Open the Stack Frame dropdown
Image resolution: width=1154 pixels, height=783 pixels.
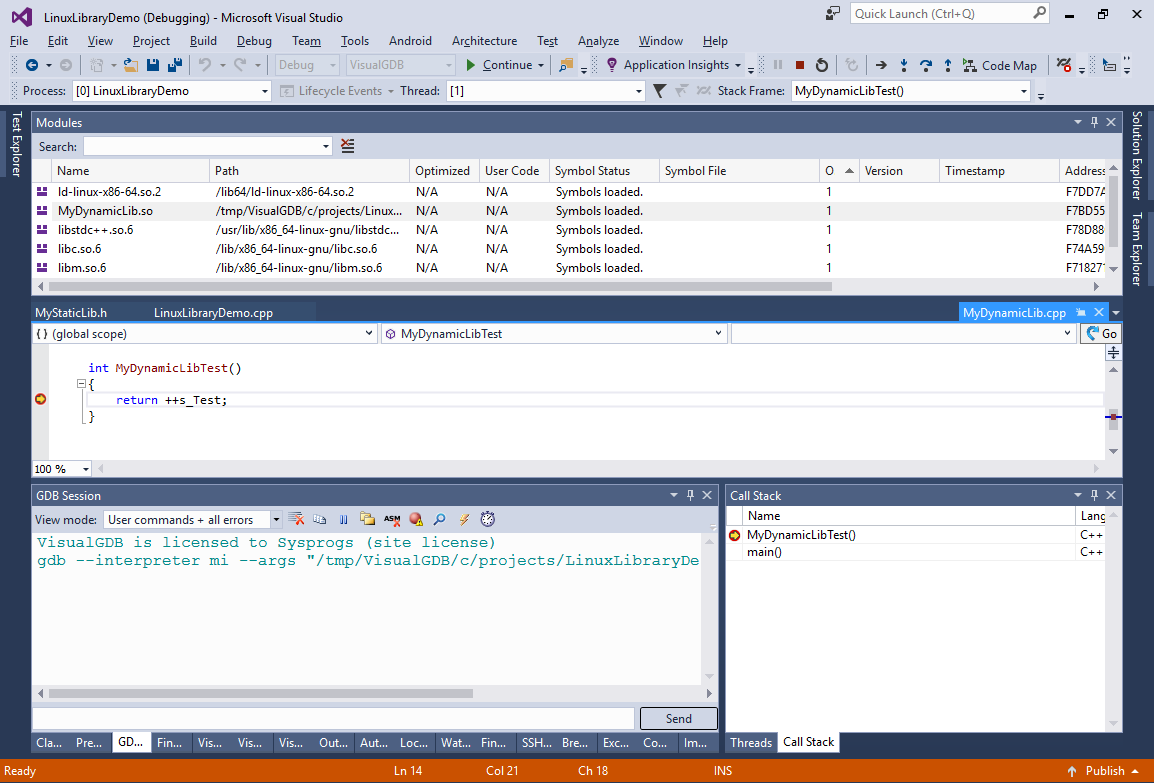tap(1023, 91)
